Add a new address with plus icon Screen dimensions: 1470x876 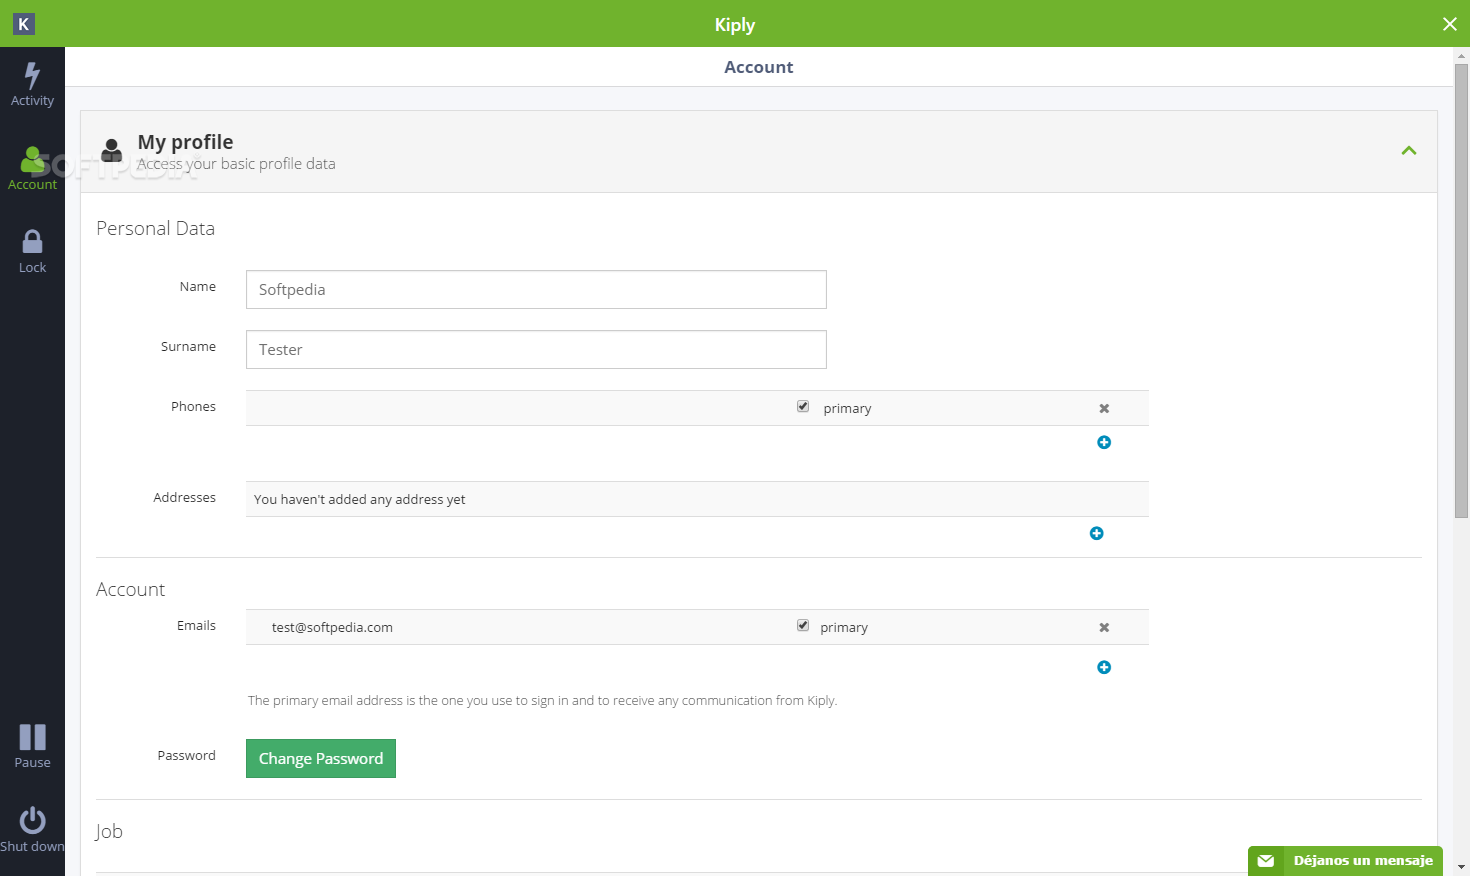[x=1096, y=533]
